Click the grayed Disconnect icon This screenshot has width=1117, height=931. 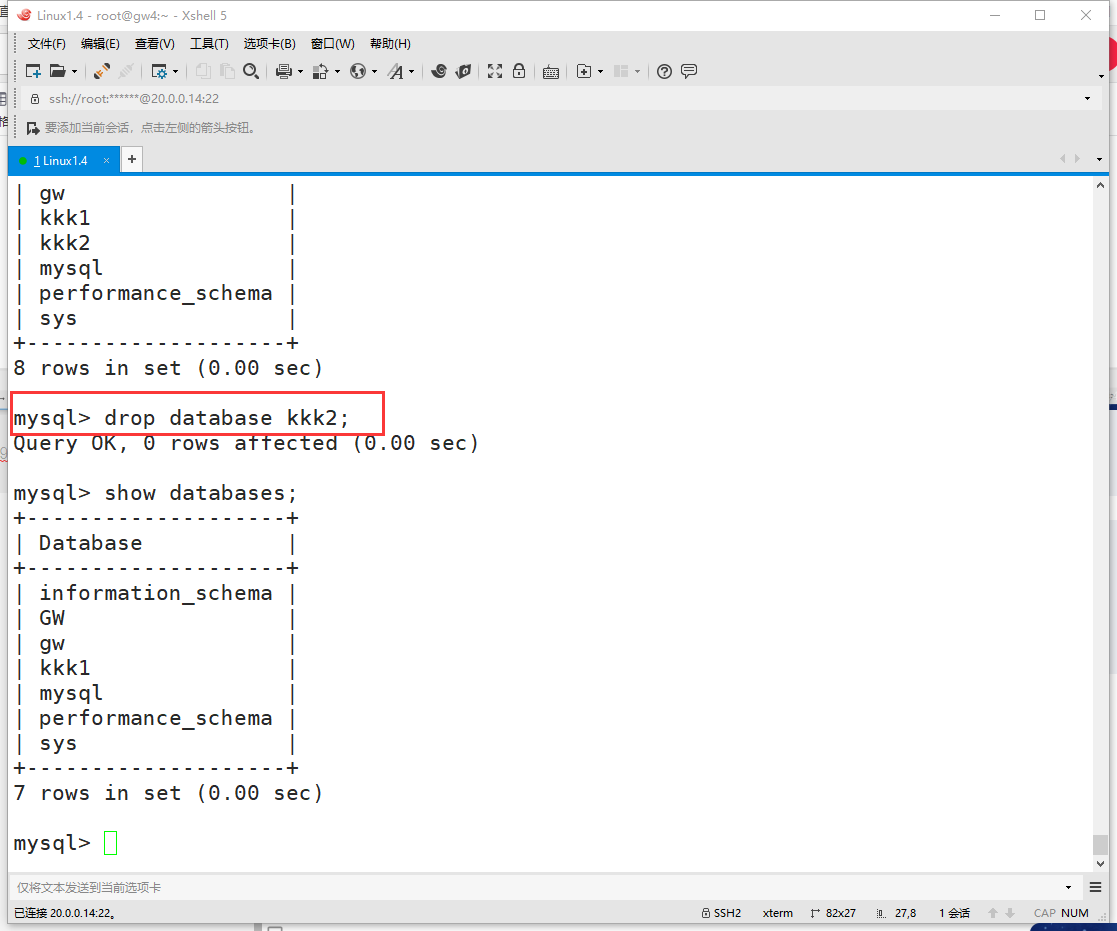tap(126, 71)
